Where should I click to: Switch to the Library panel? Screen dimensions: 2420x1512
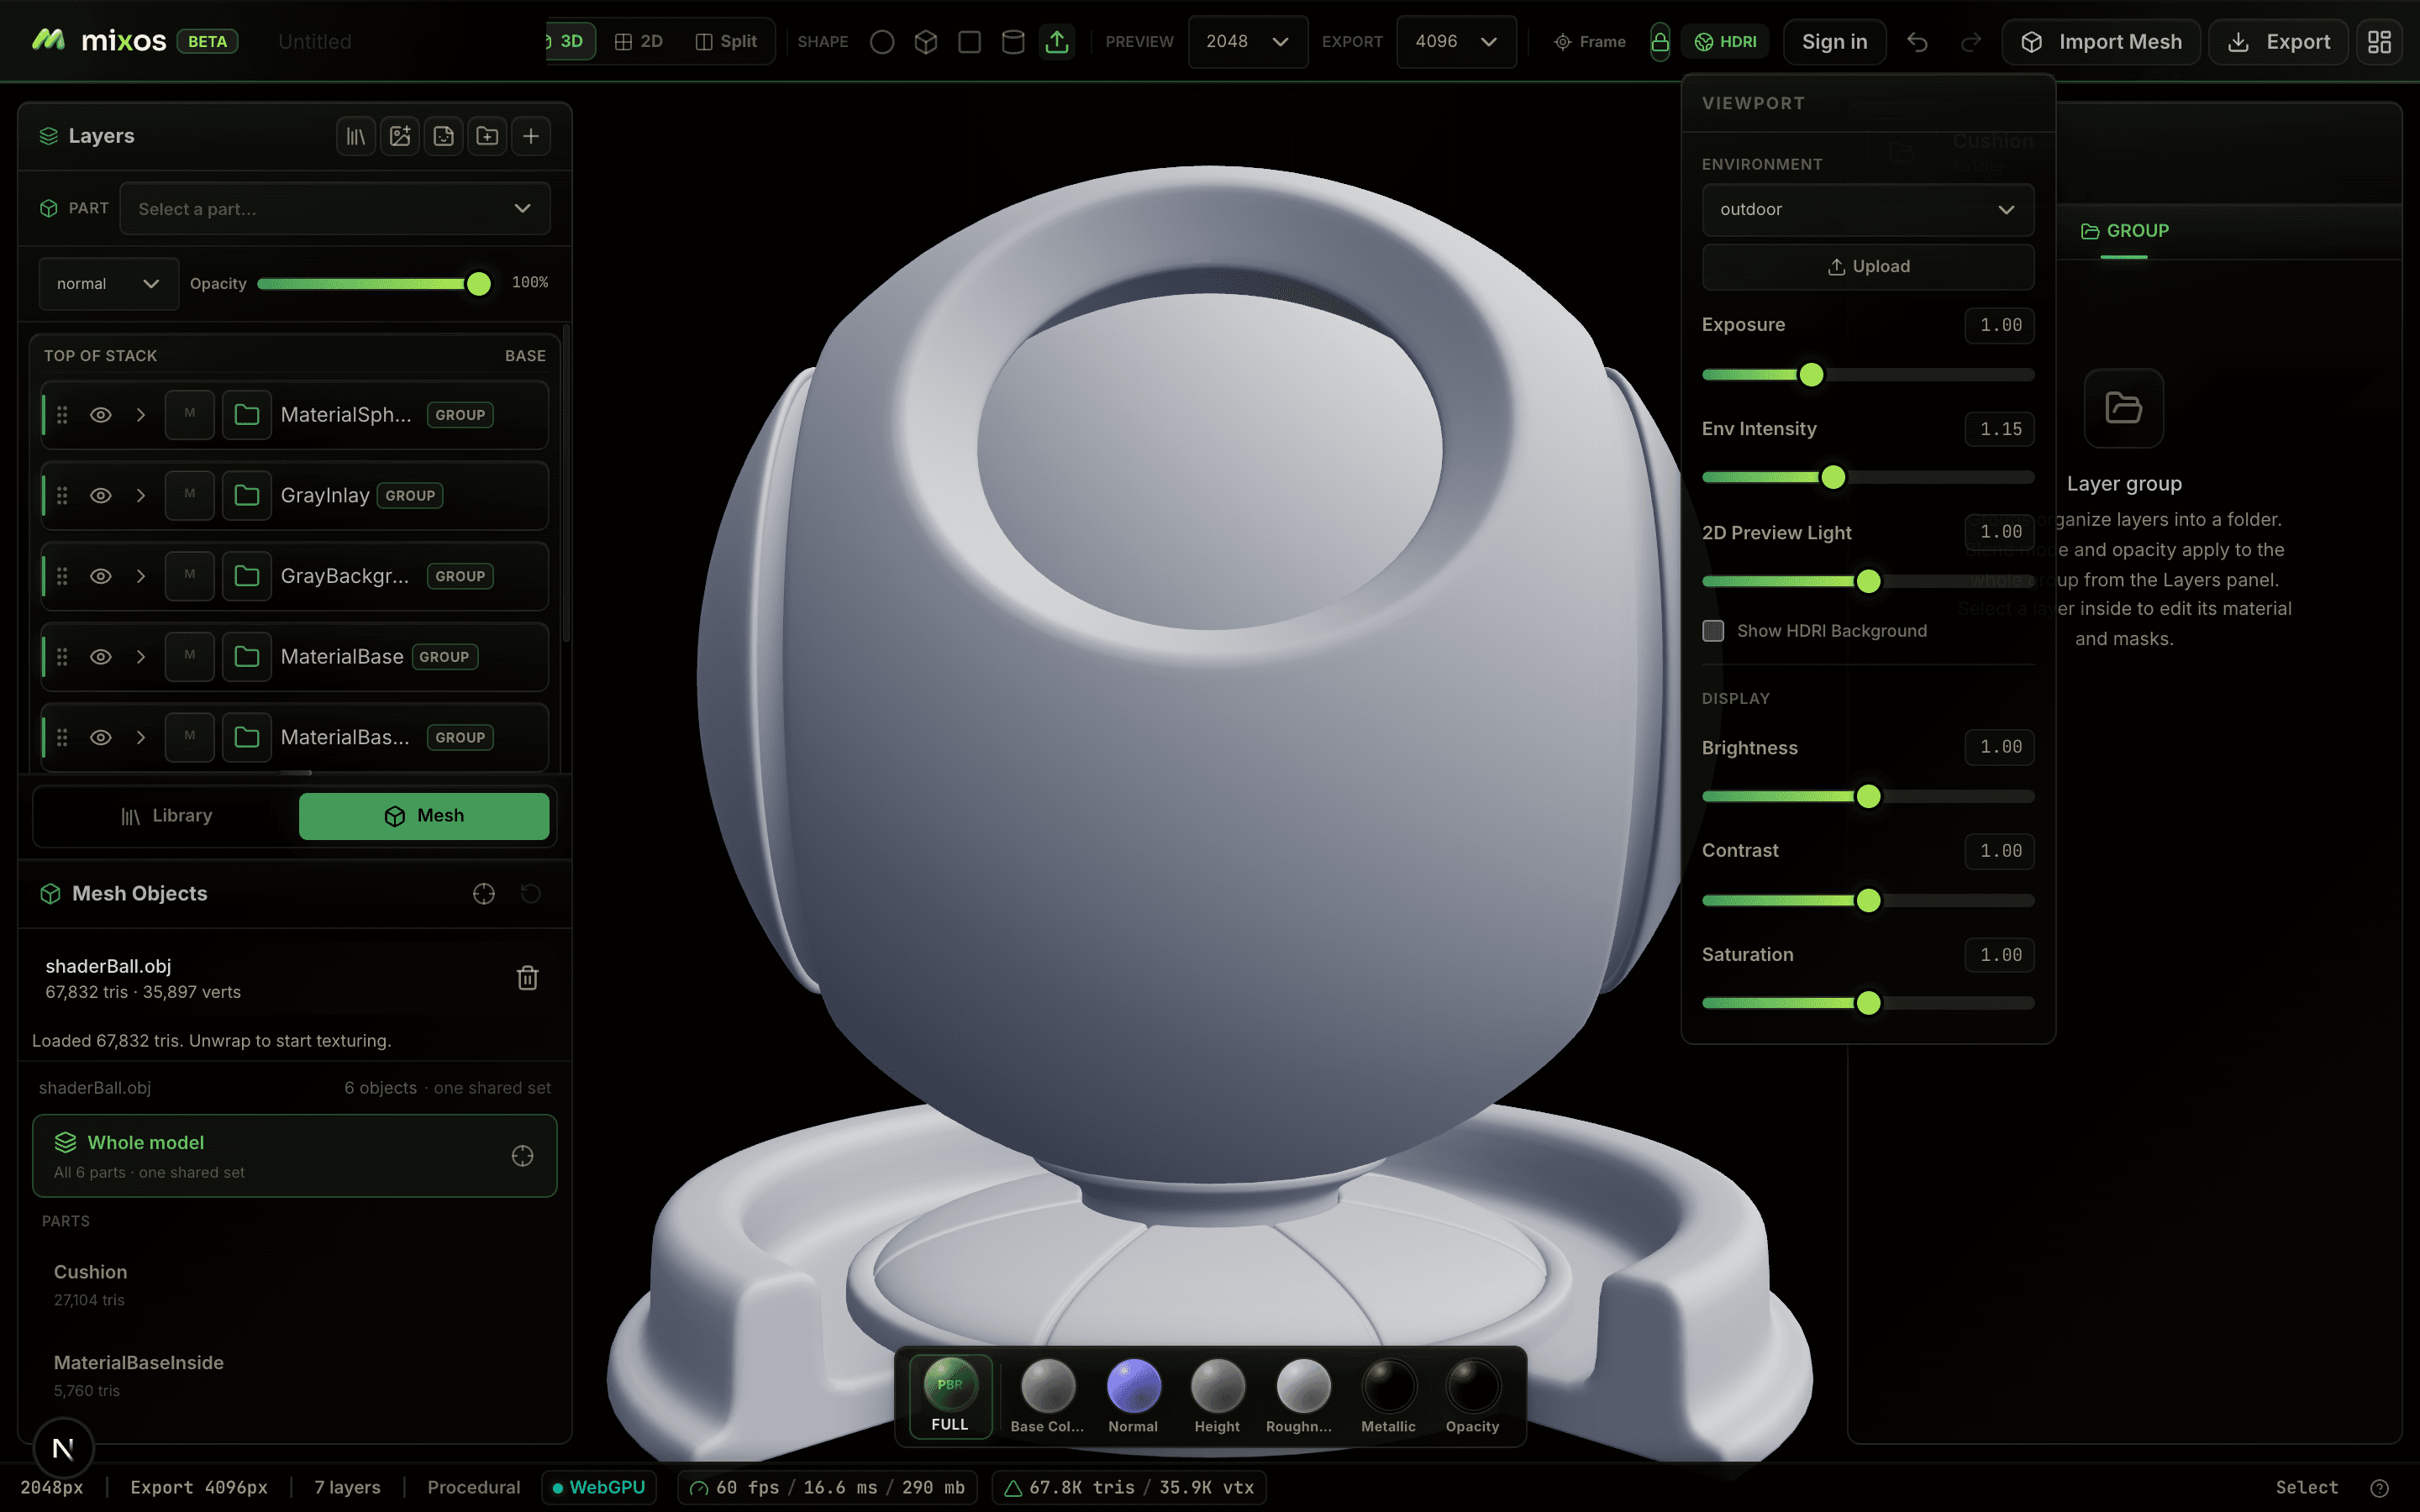166,816
